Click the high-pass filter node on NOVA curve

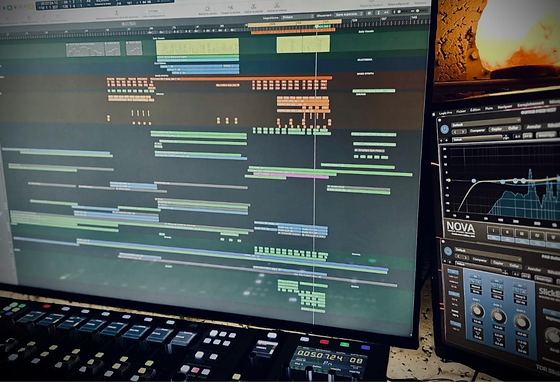click(x=474, y=181)
